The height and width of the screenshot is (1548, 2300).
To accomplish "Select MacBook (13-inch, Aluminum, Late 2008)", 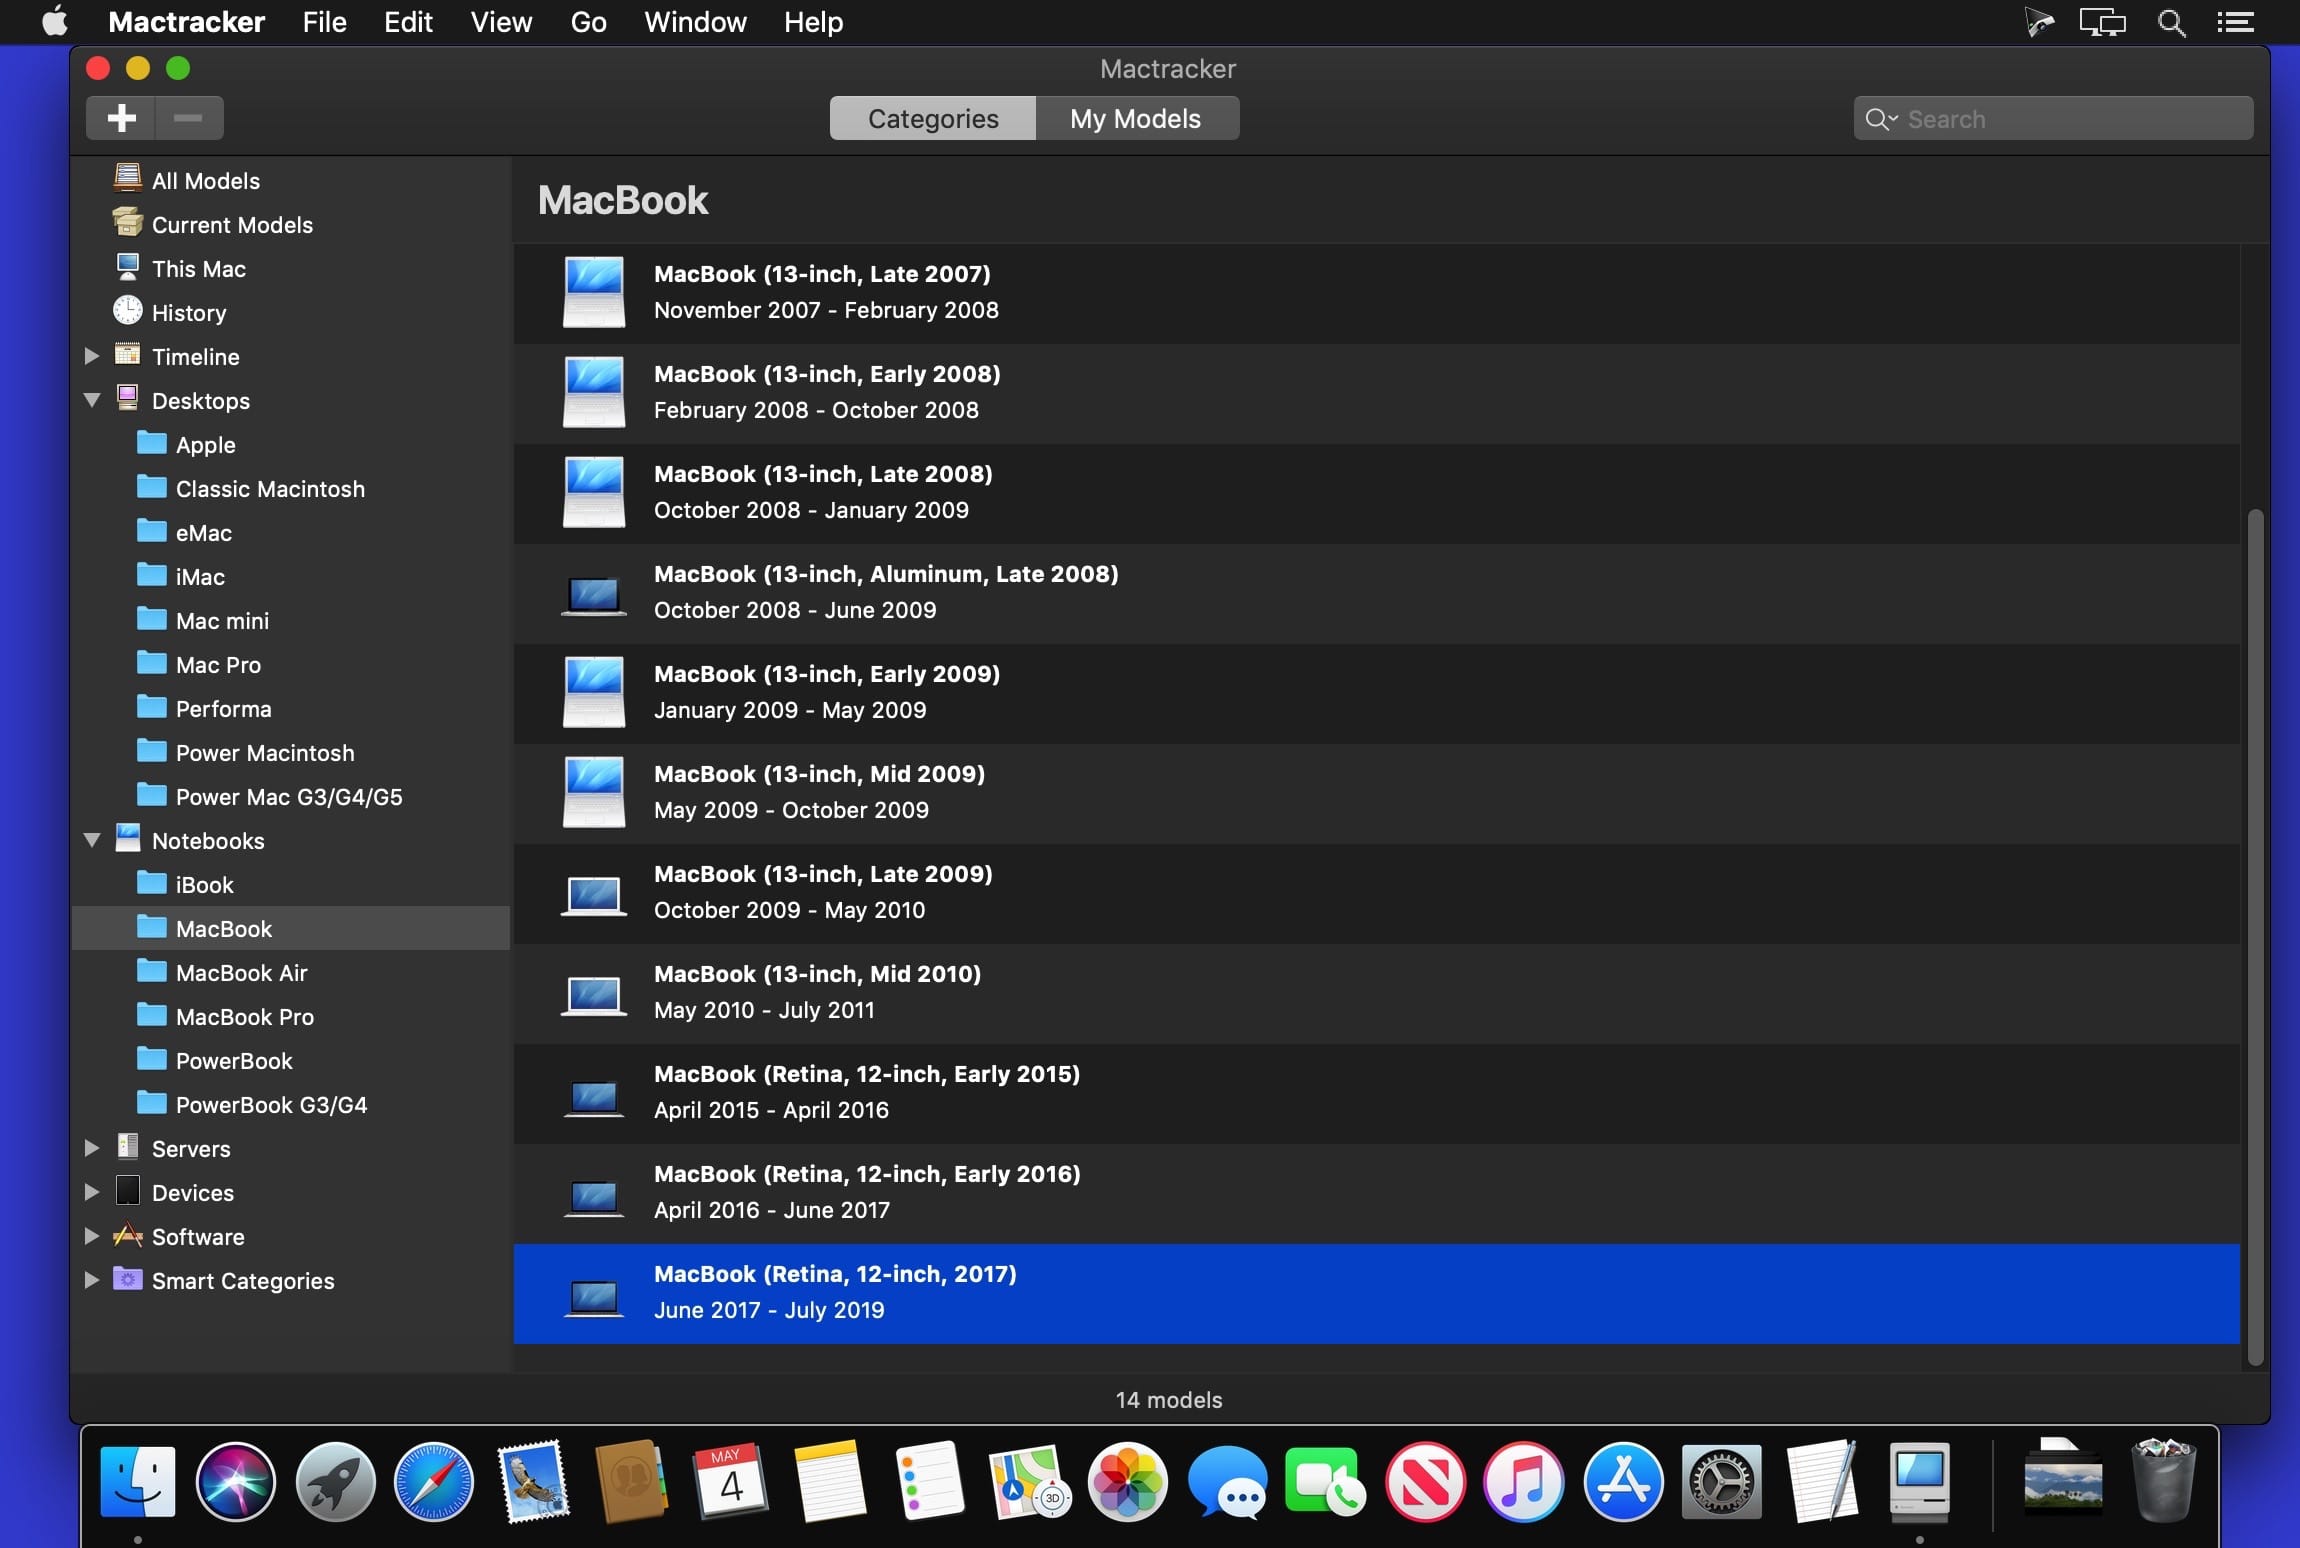I will click(x=885, y=592).
